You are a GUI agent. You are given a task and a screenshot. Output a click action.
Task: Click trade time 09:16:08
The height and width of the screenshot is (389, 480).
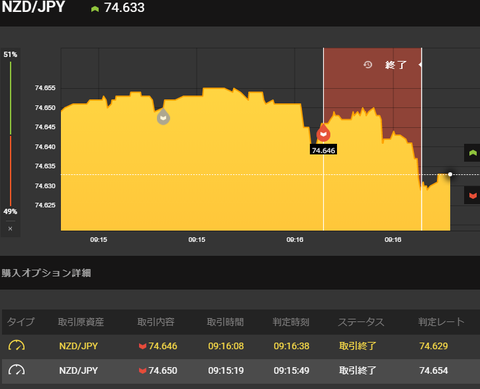pos(226,346)
